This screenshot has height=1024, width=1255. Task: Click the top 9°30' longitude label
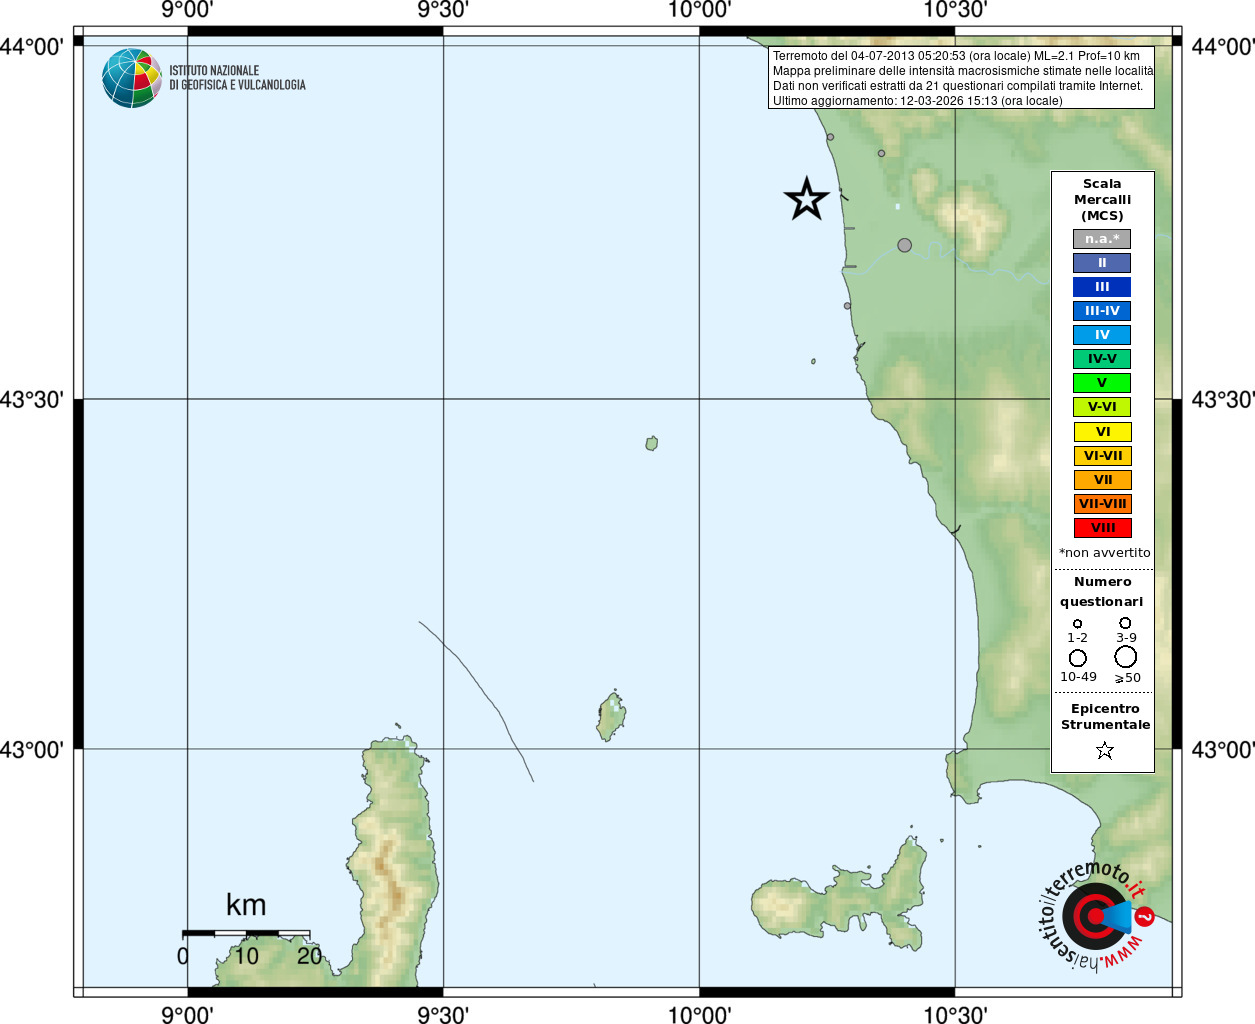pos(443,10)
